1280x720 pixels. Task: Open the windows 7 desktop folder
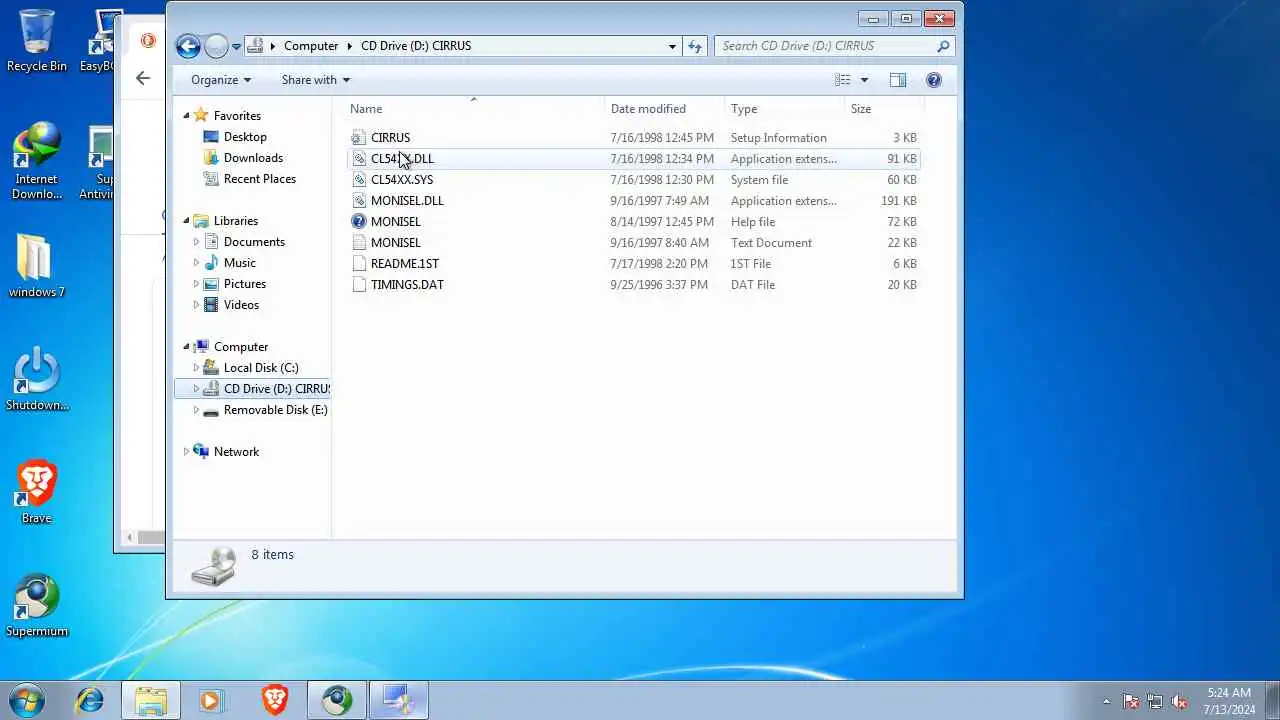(37, 266)
